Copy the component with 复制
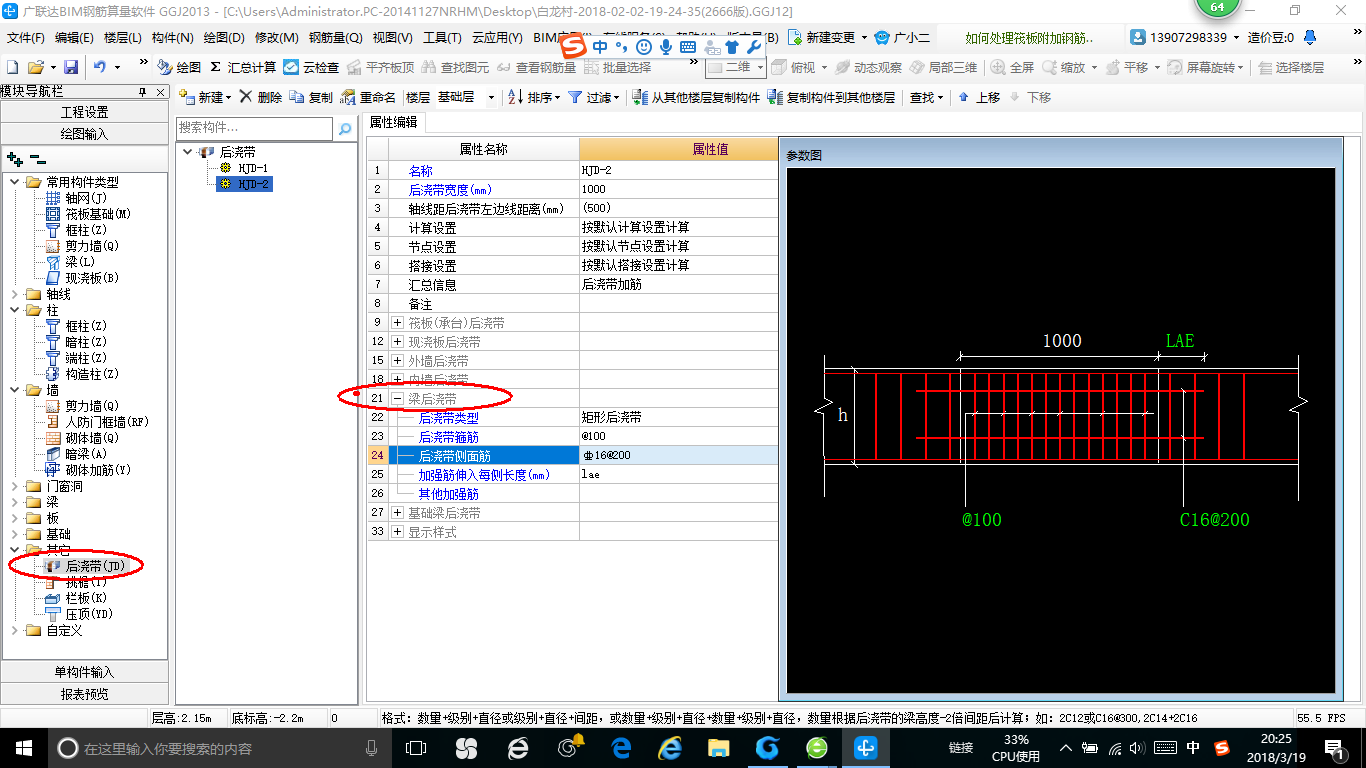 (311, 97)
